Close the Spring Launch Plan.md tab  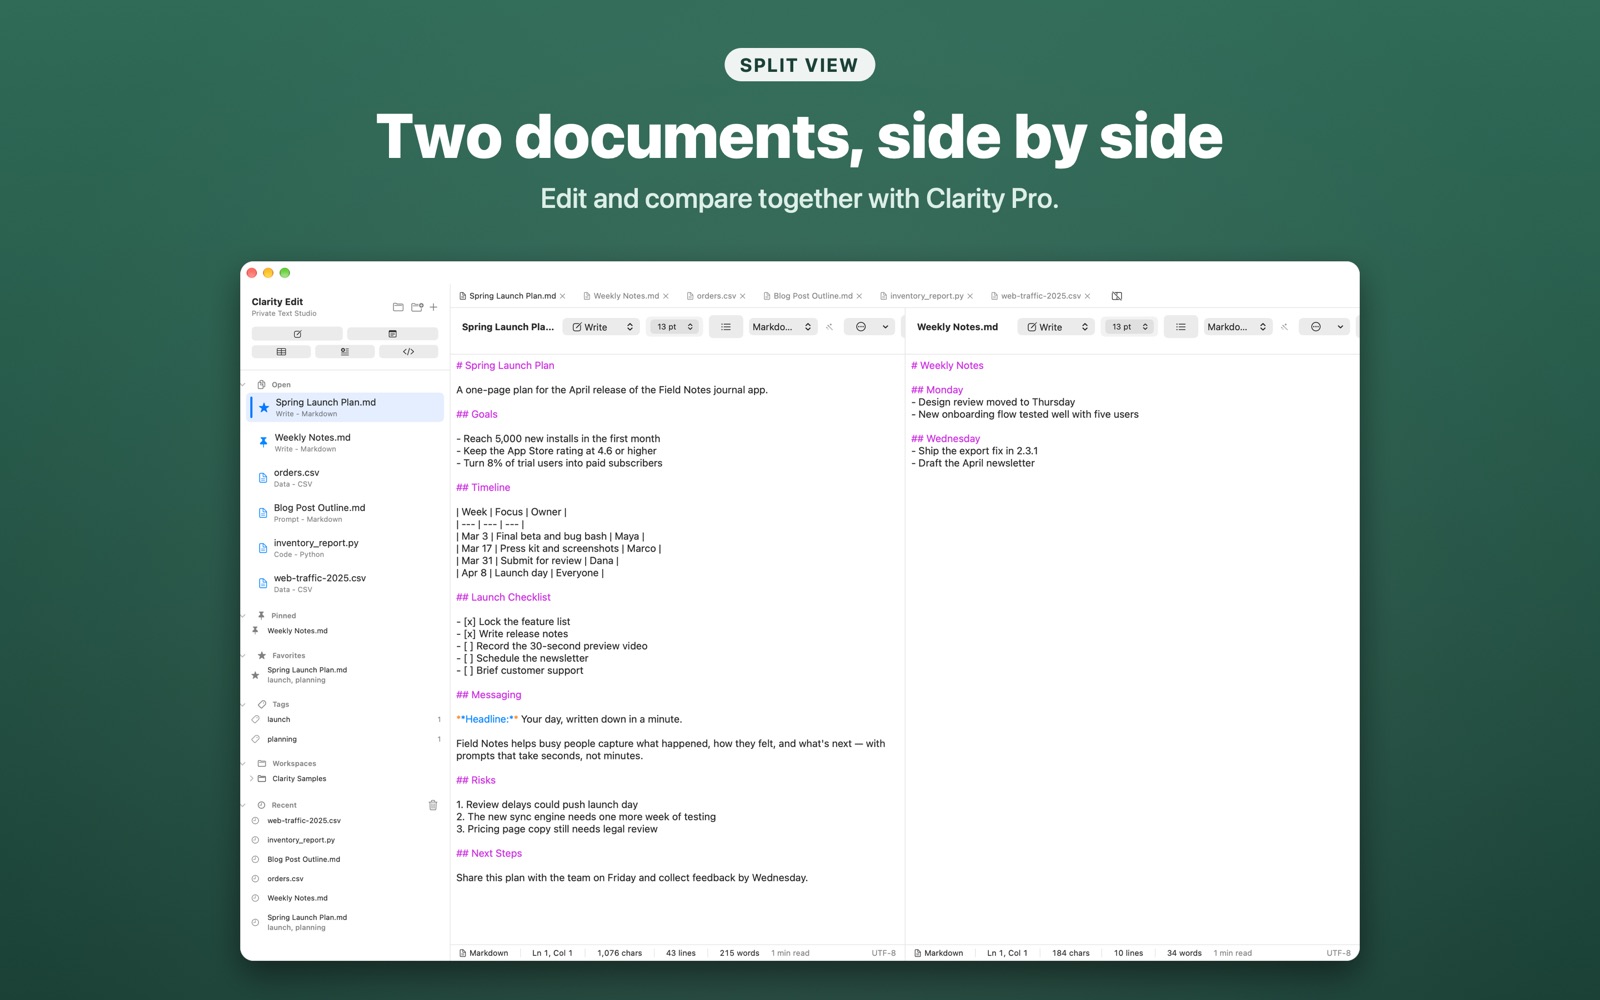(563, 296)
